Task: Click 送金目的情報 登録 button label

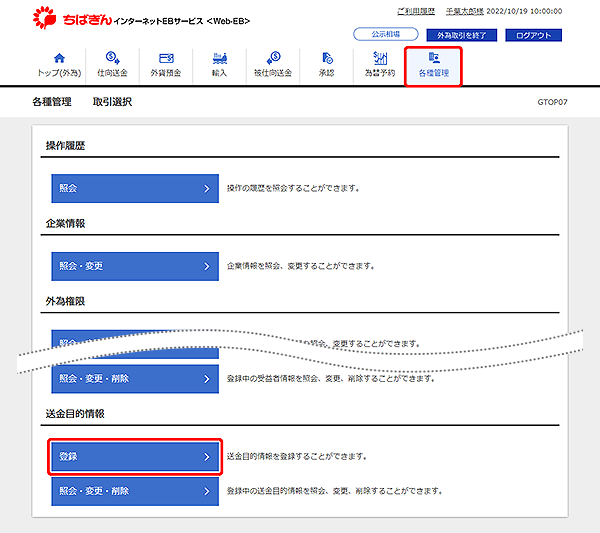Action: click(68, 456)
